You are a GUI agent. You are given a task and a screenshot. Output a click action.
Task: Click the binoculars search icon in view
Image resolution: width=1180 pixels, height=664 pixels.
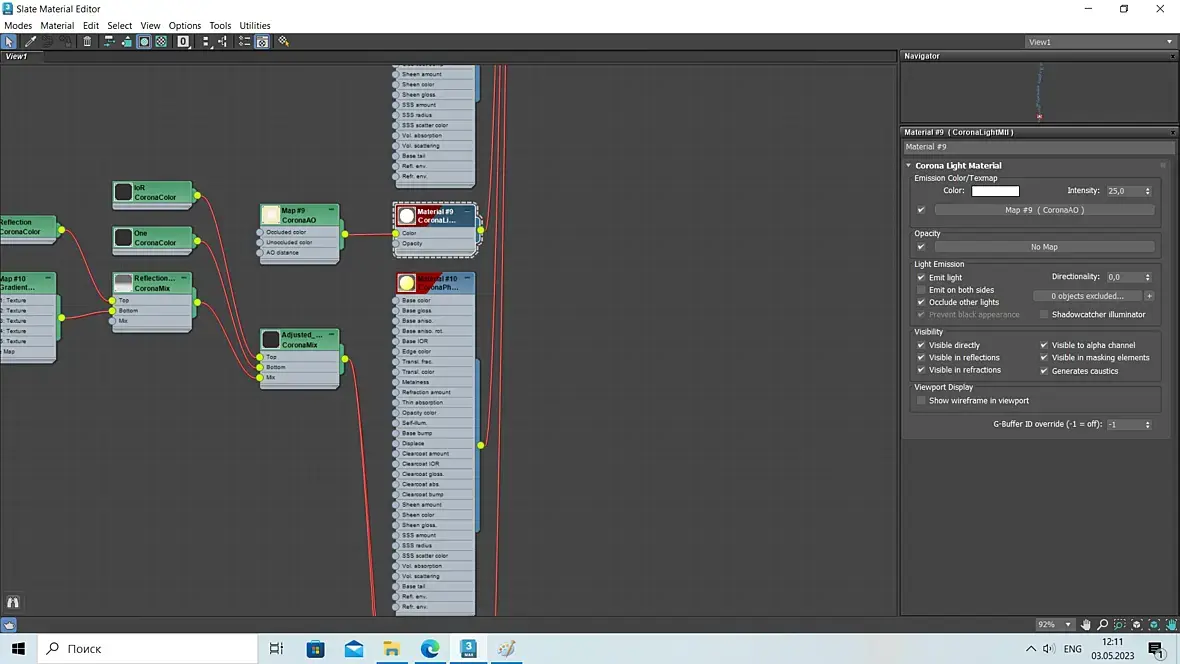click(x=13, y=602)
